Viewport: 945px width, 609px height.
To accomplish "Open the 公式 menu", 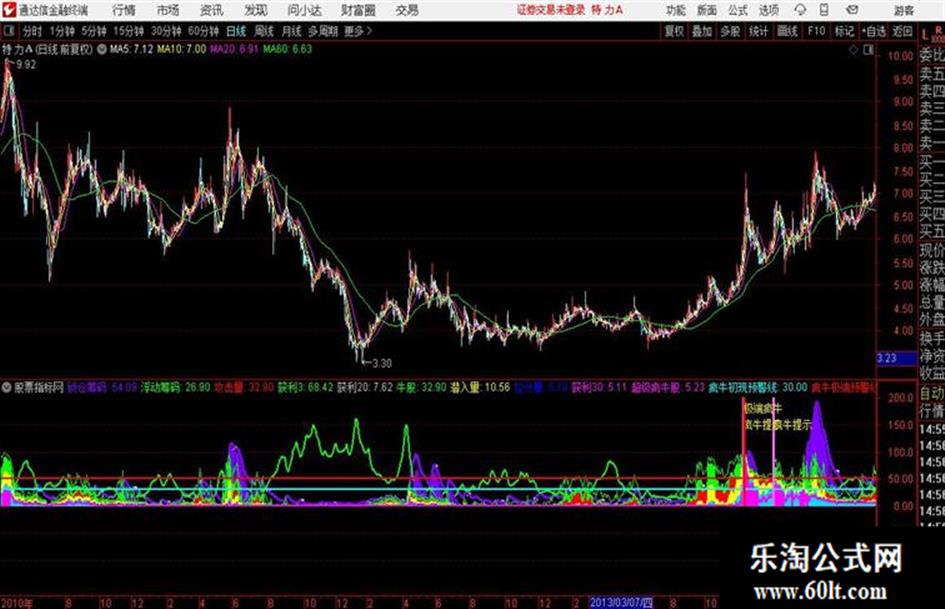I will point(738,10).
